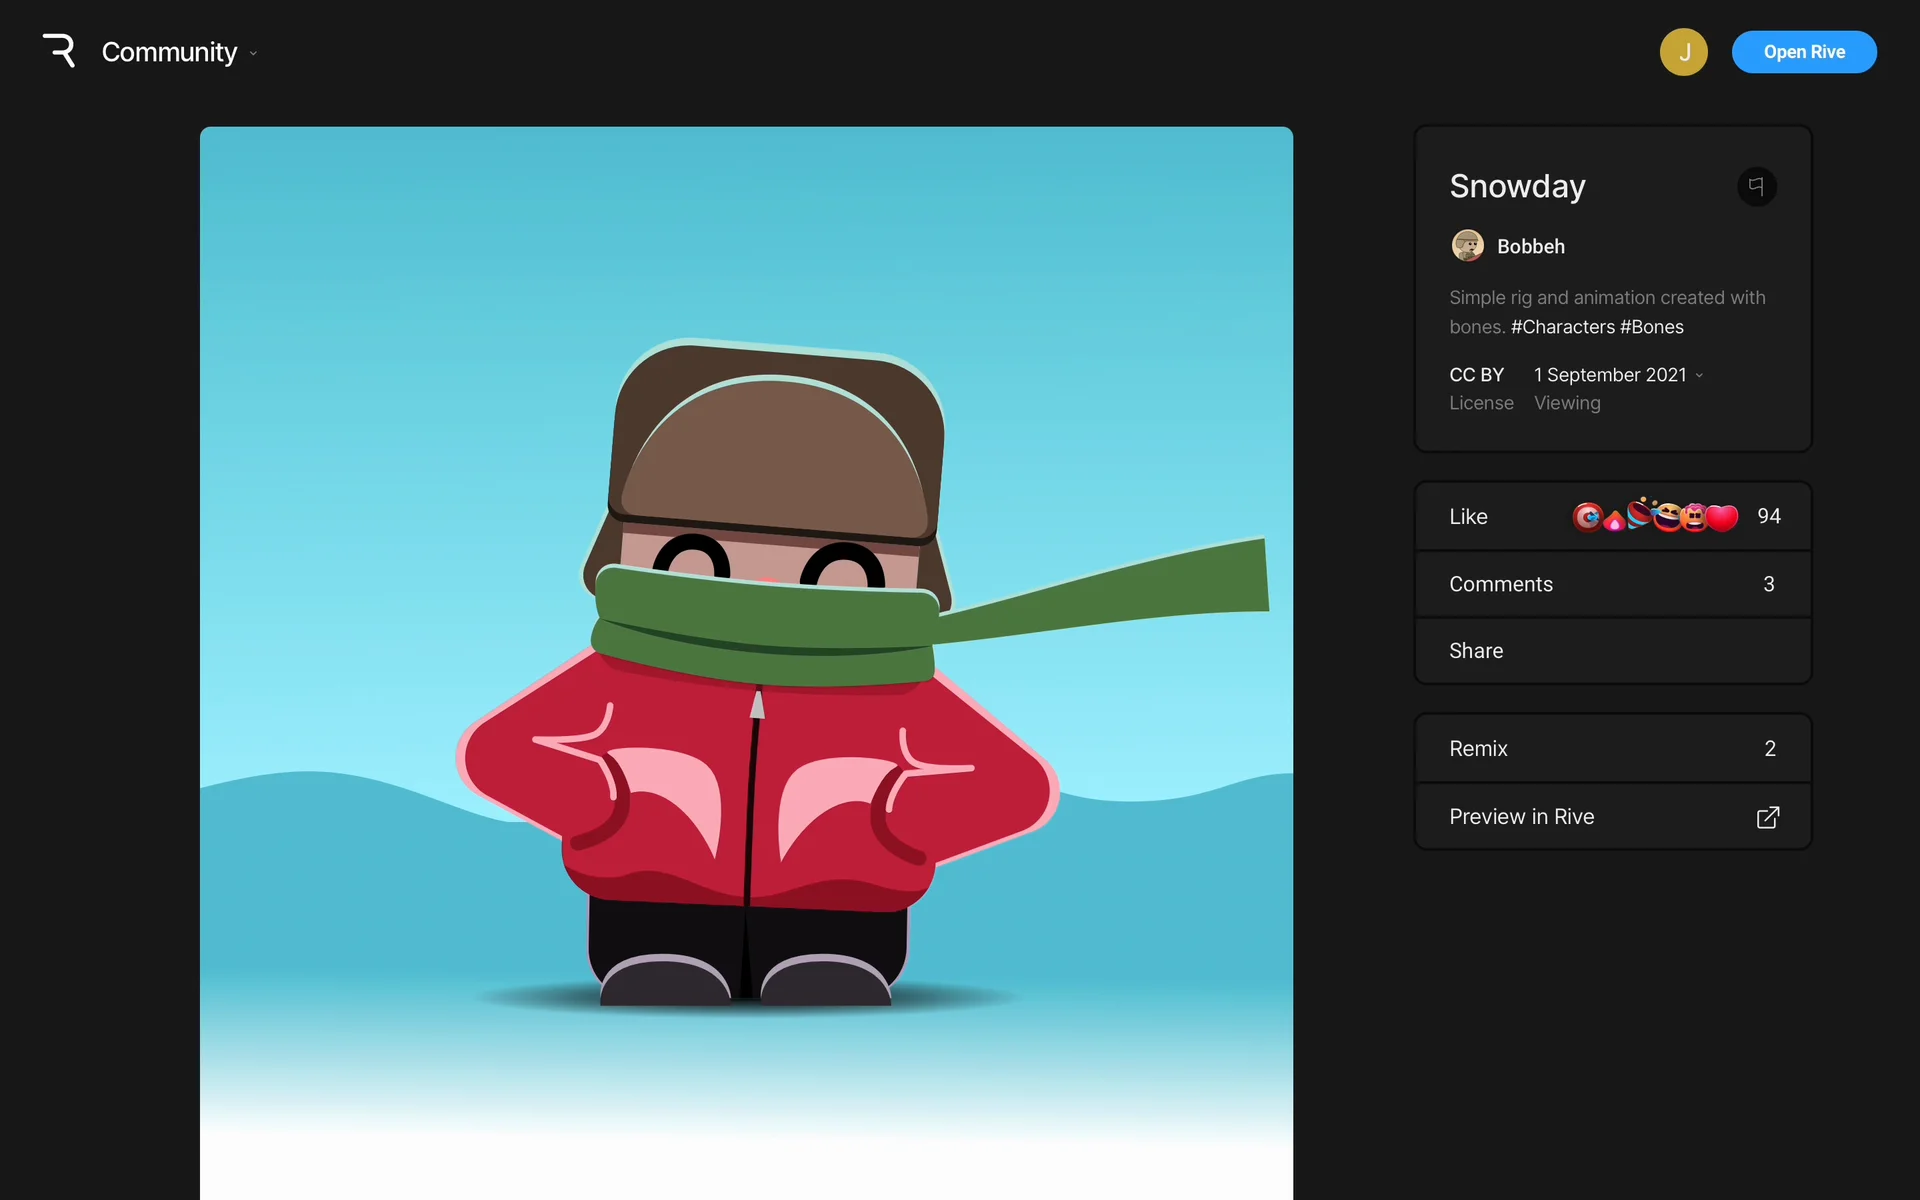Click the first swirl reaction emoji
The image size is (1920, 1200).
[1586, 517]
